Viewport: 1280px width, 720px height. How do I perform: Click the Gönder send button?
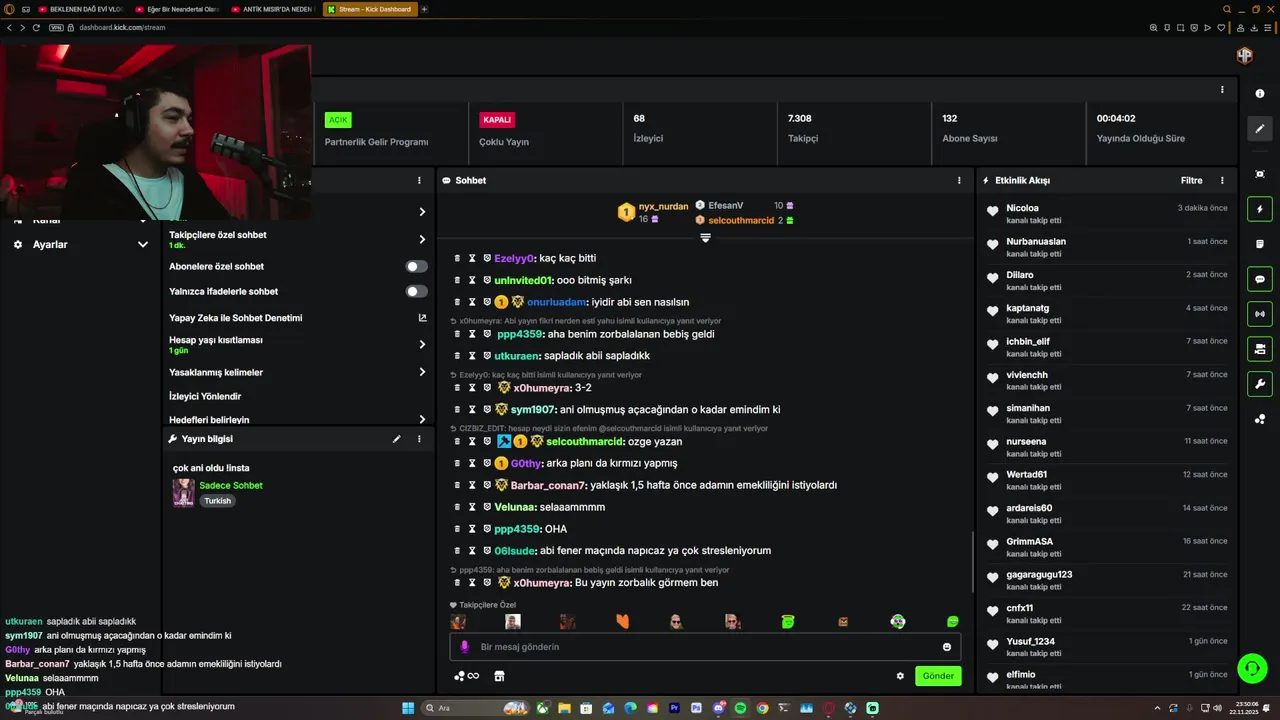click(938, 676)
